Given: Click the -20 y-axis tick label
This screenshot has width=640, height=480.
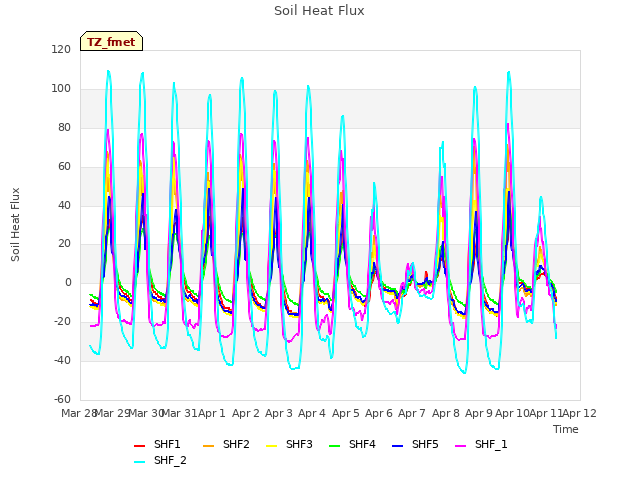Looking at the screenshot, I should click(62, 322).
